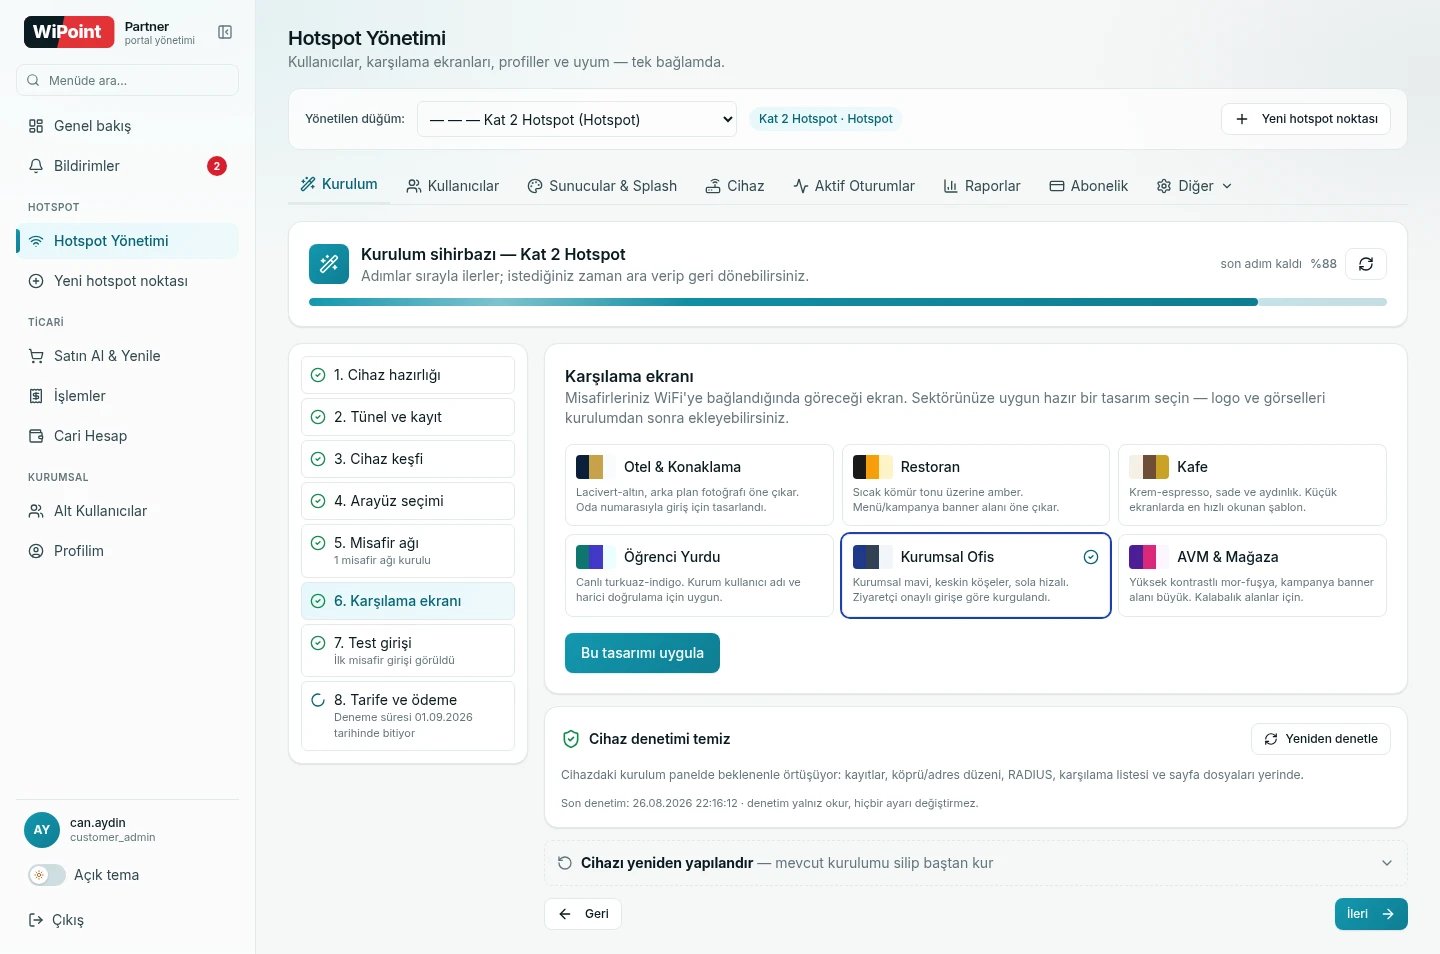Click the Bu tasarımı uygula button
The width and height of the screenshot is (1440, 954).
pyautogui.click(x=642, y=653)
